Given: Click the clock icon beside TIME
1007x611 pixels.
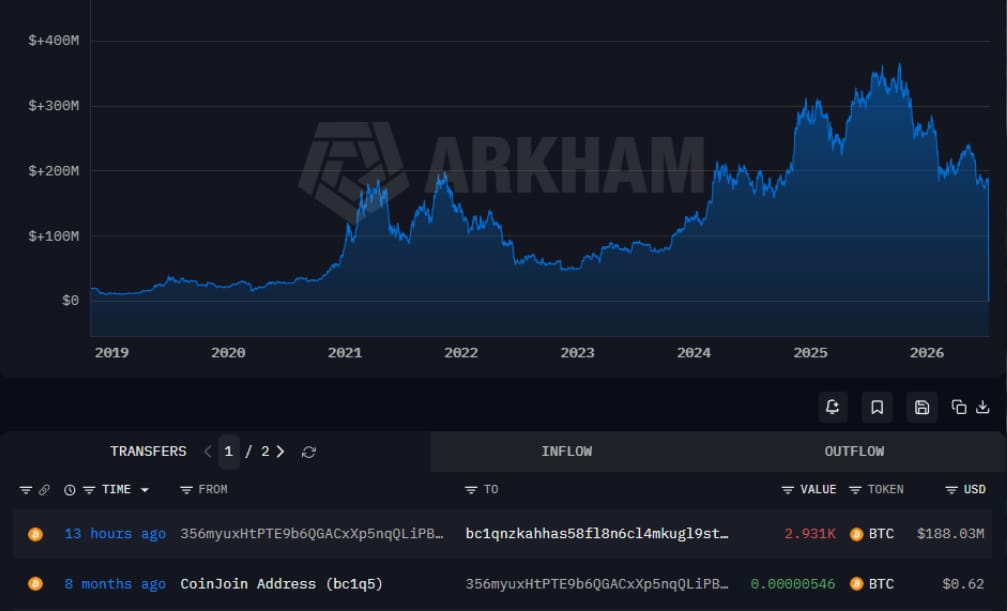Looking at the screenshot, I should tap(69, 490).
